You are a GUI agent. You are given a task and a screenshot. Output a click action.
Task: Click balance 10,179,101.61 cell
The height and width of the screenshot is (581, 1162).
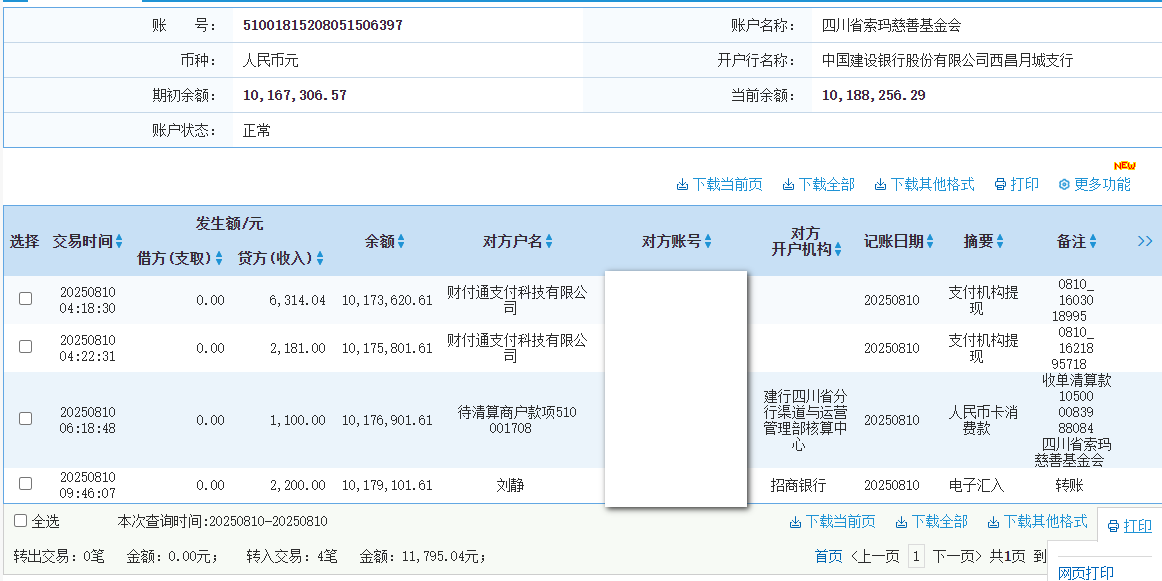point(387,485)
